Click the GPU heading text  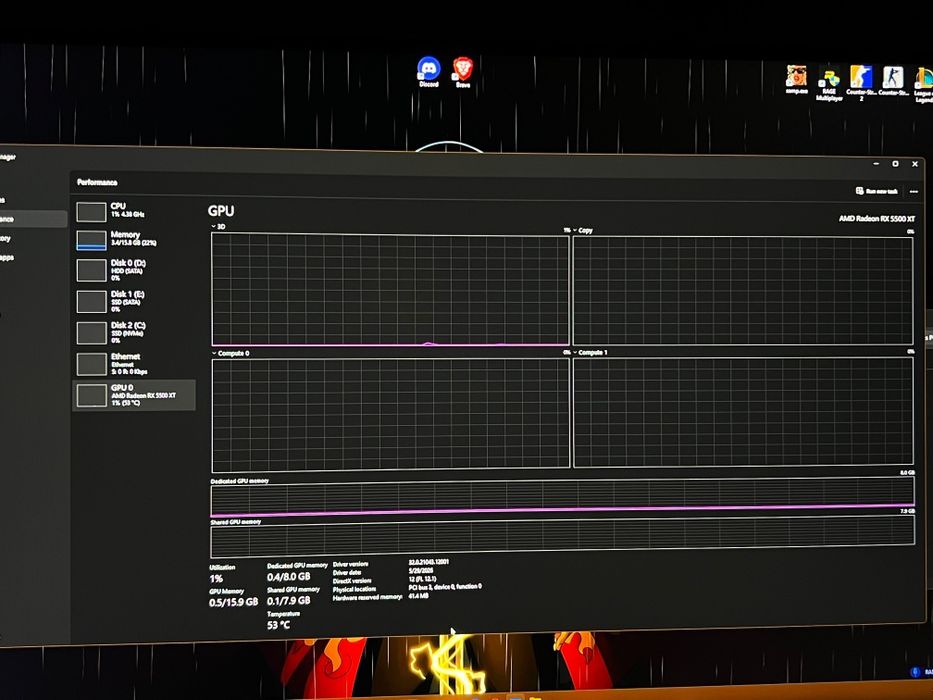coord(221,211)
